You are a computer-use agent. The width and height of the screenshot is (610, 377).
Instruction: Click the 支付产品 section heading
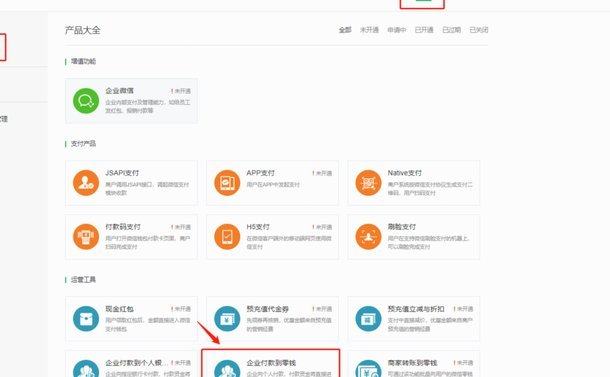tap(83, 144)
